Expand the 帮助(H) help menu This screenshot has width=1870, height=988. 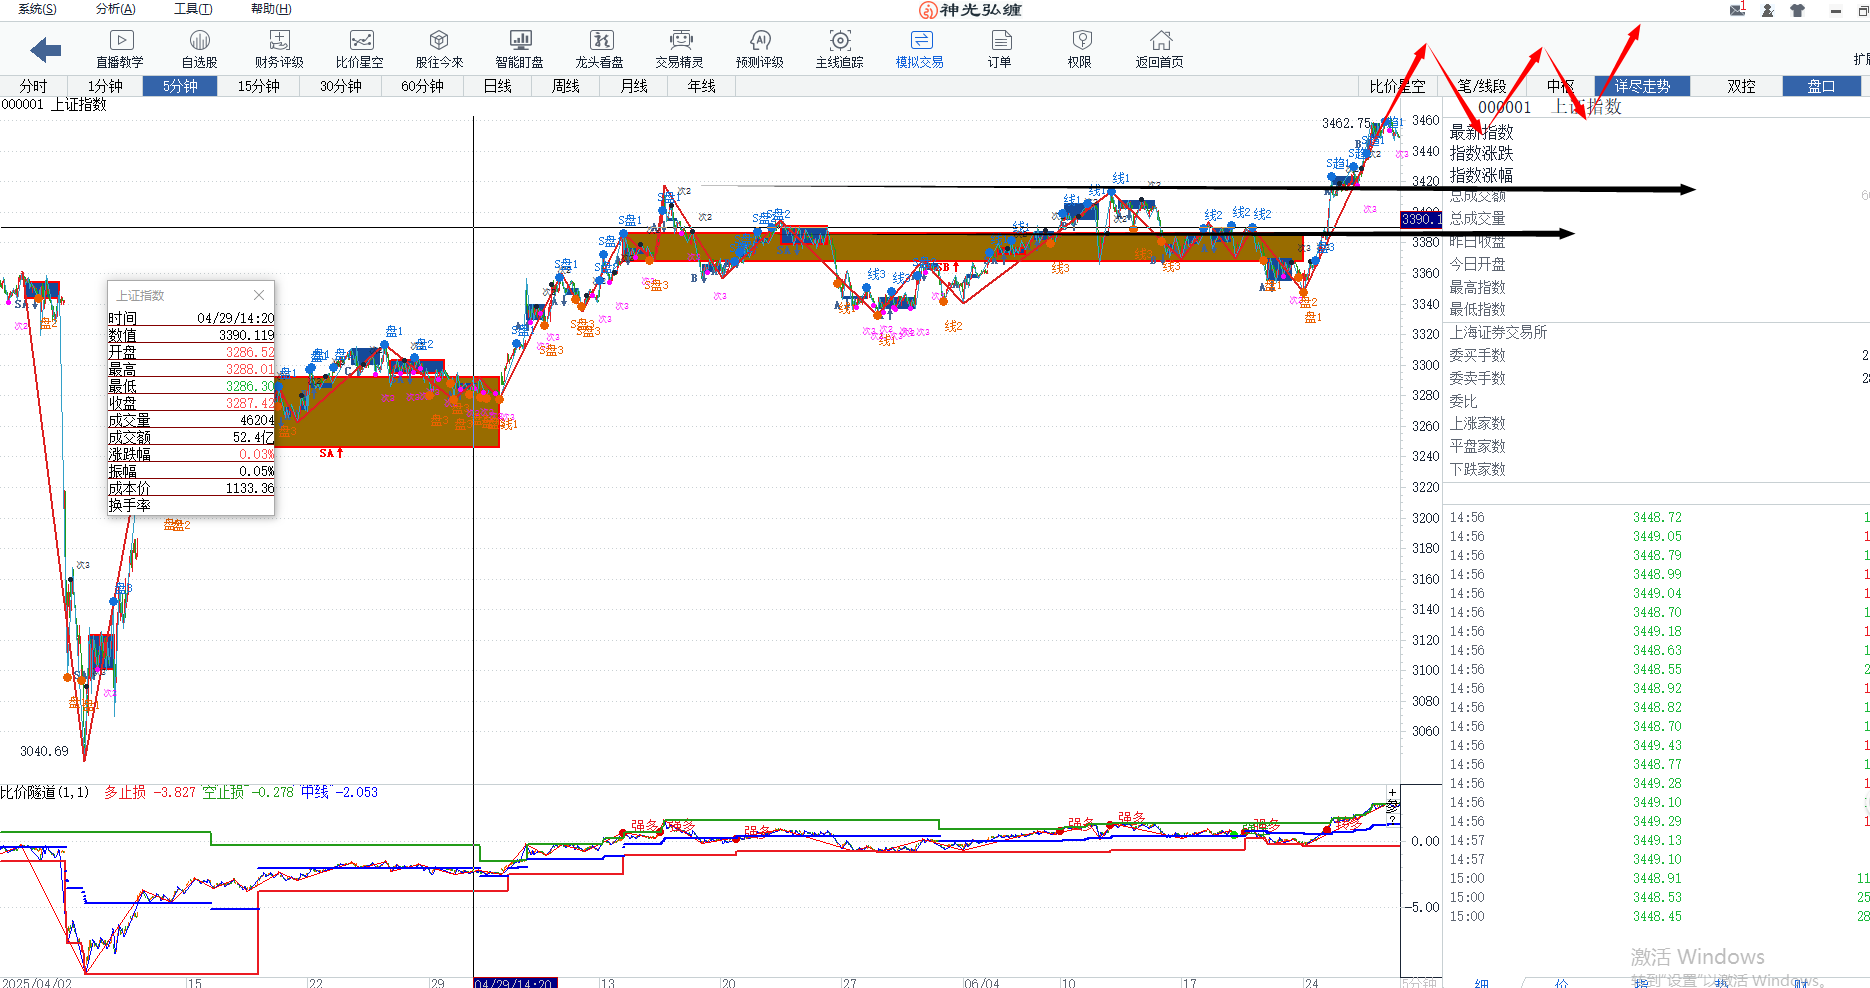271,9
